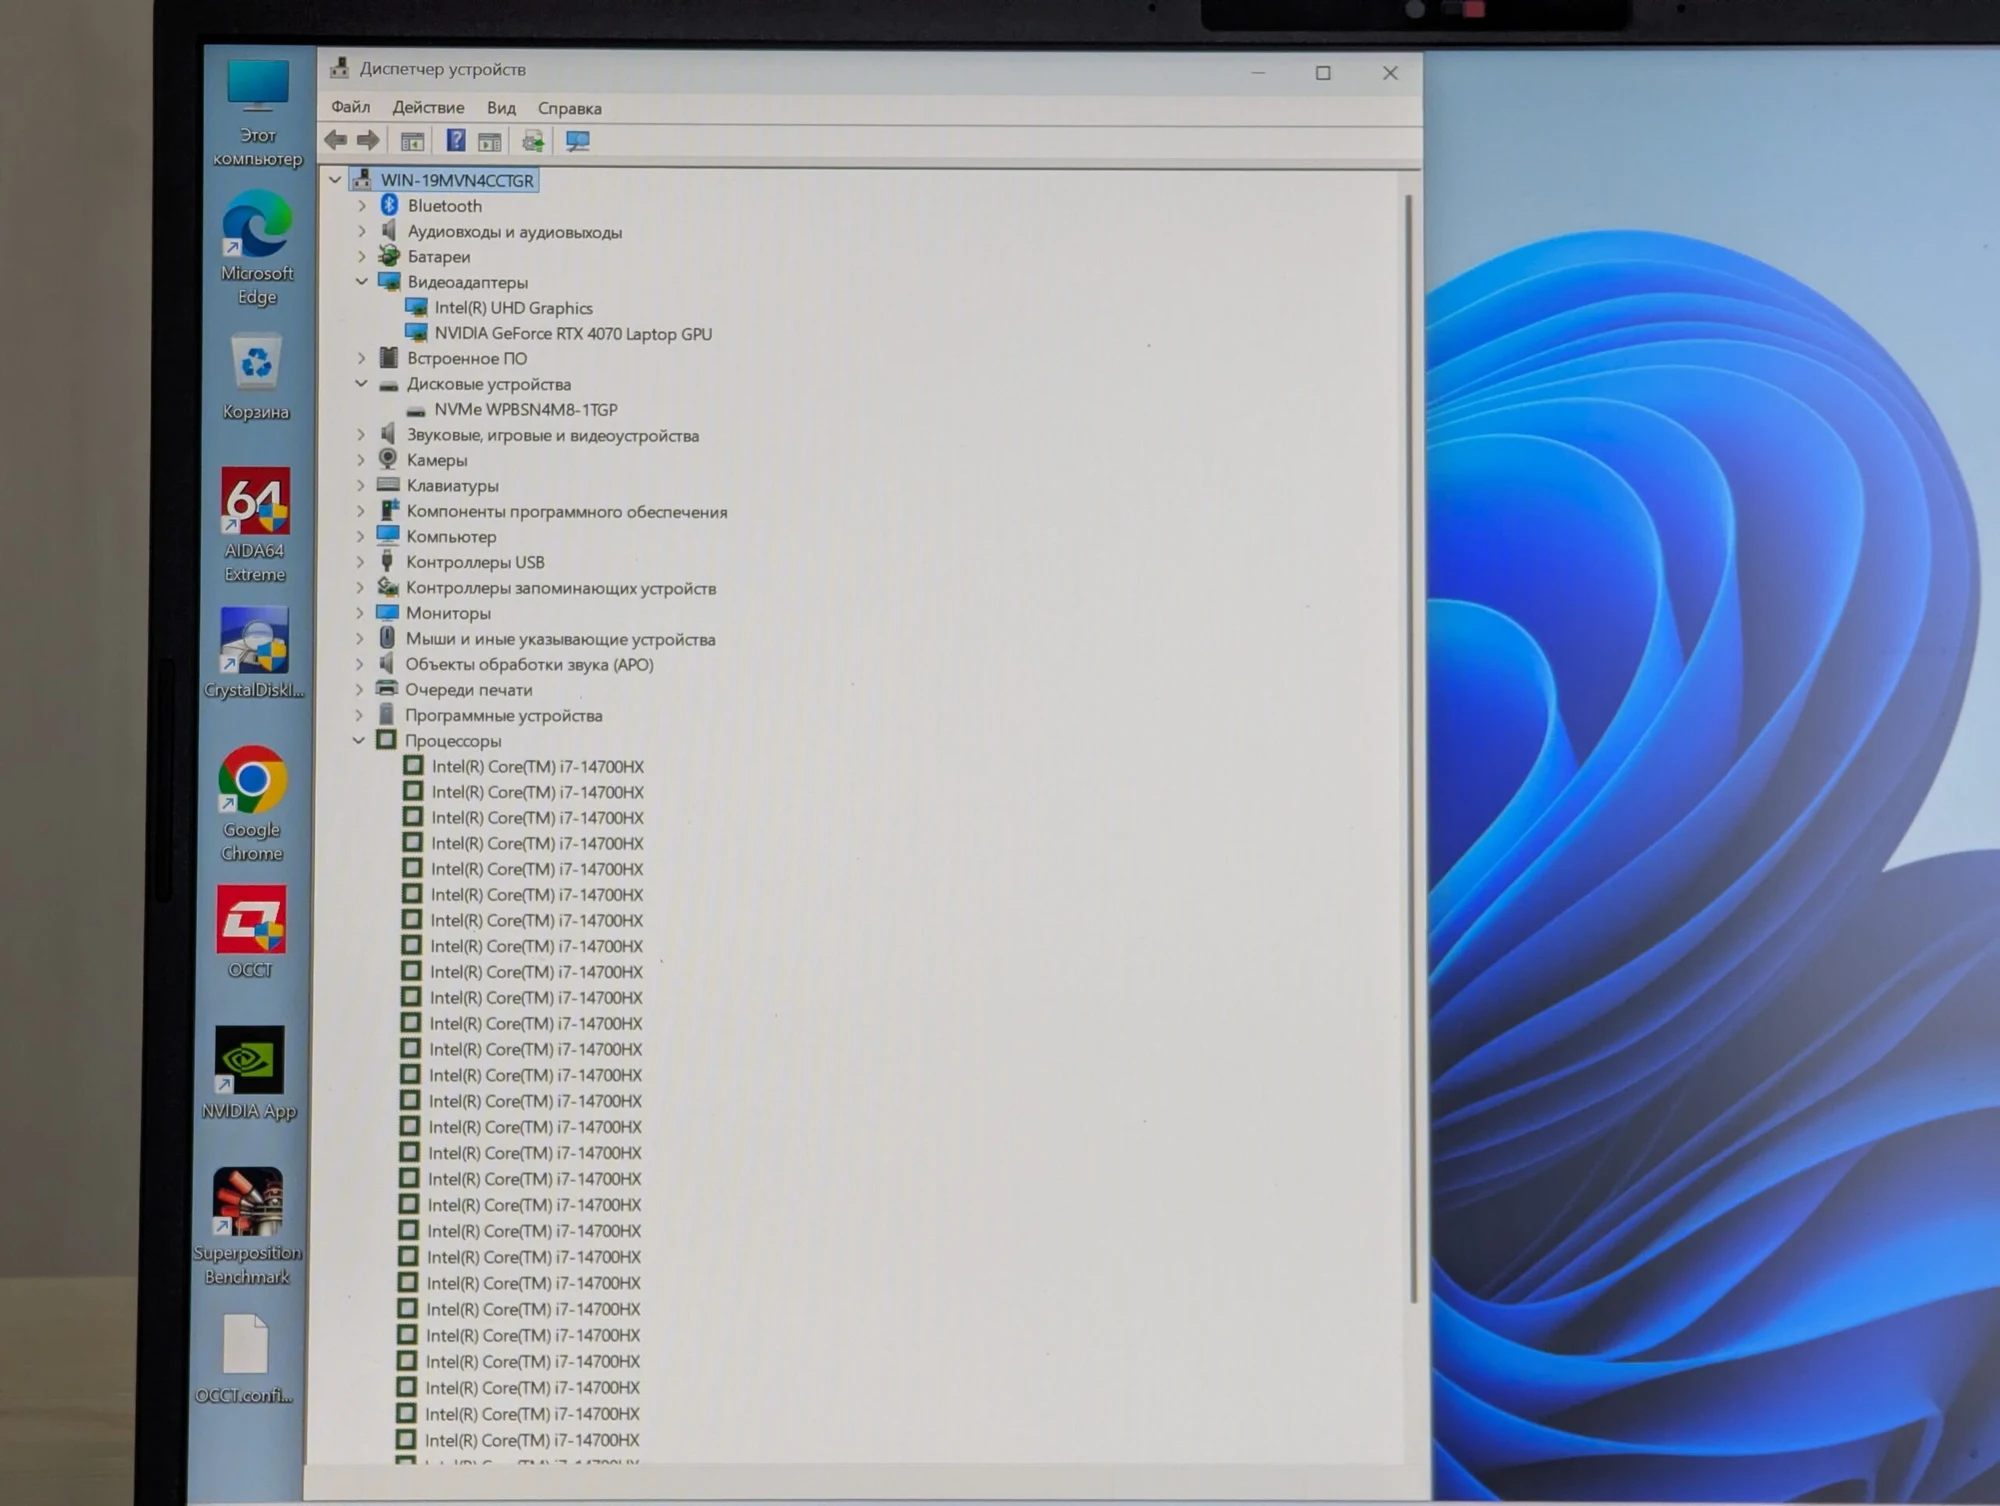This screenshot has height=1506, width=2000.
Task: Open Этот компьютер desktop icon
Action: (x=258, y=113)
